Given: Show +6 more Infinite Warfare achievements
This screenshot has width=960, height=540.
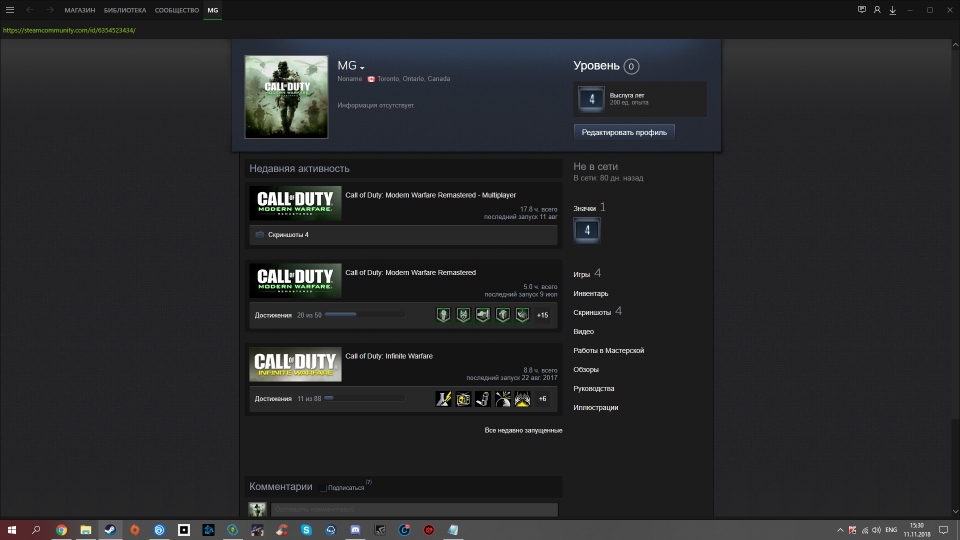Looking at the screenshot, I should pos(542,399).
